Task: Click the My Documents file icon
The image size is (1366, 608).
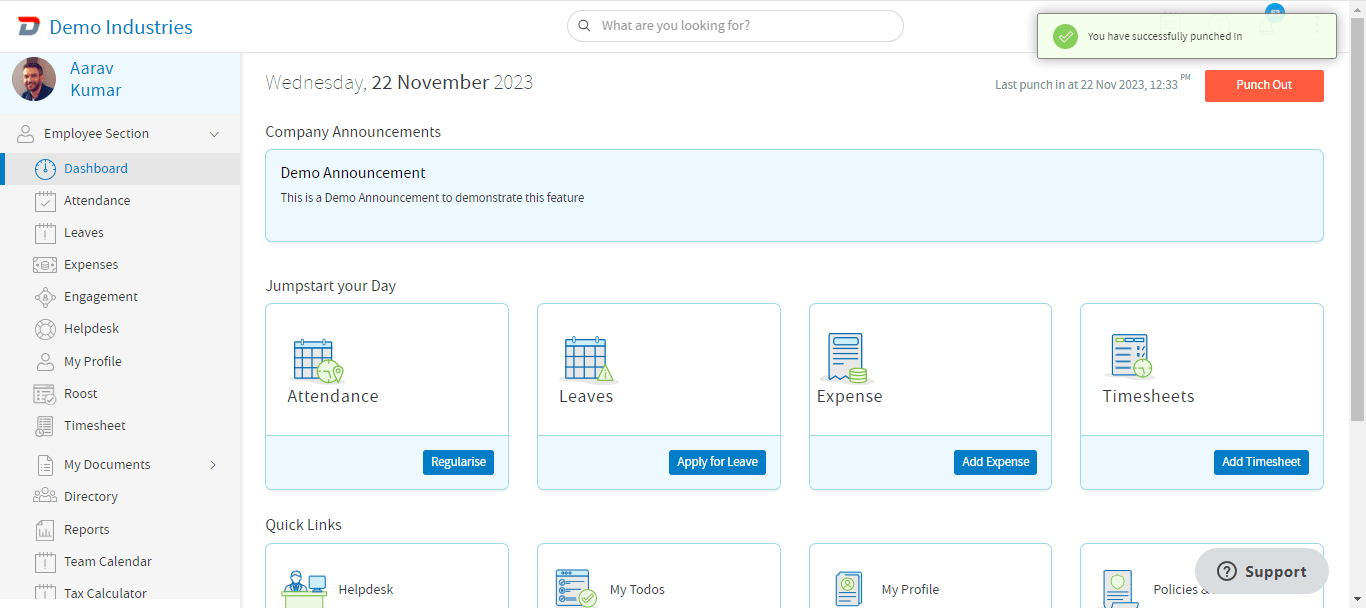Action: click(x=45, y=465)
